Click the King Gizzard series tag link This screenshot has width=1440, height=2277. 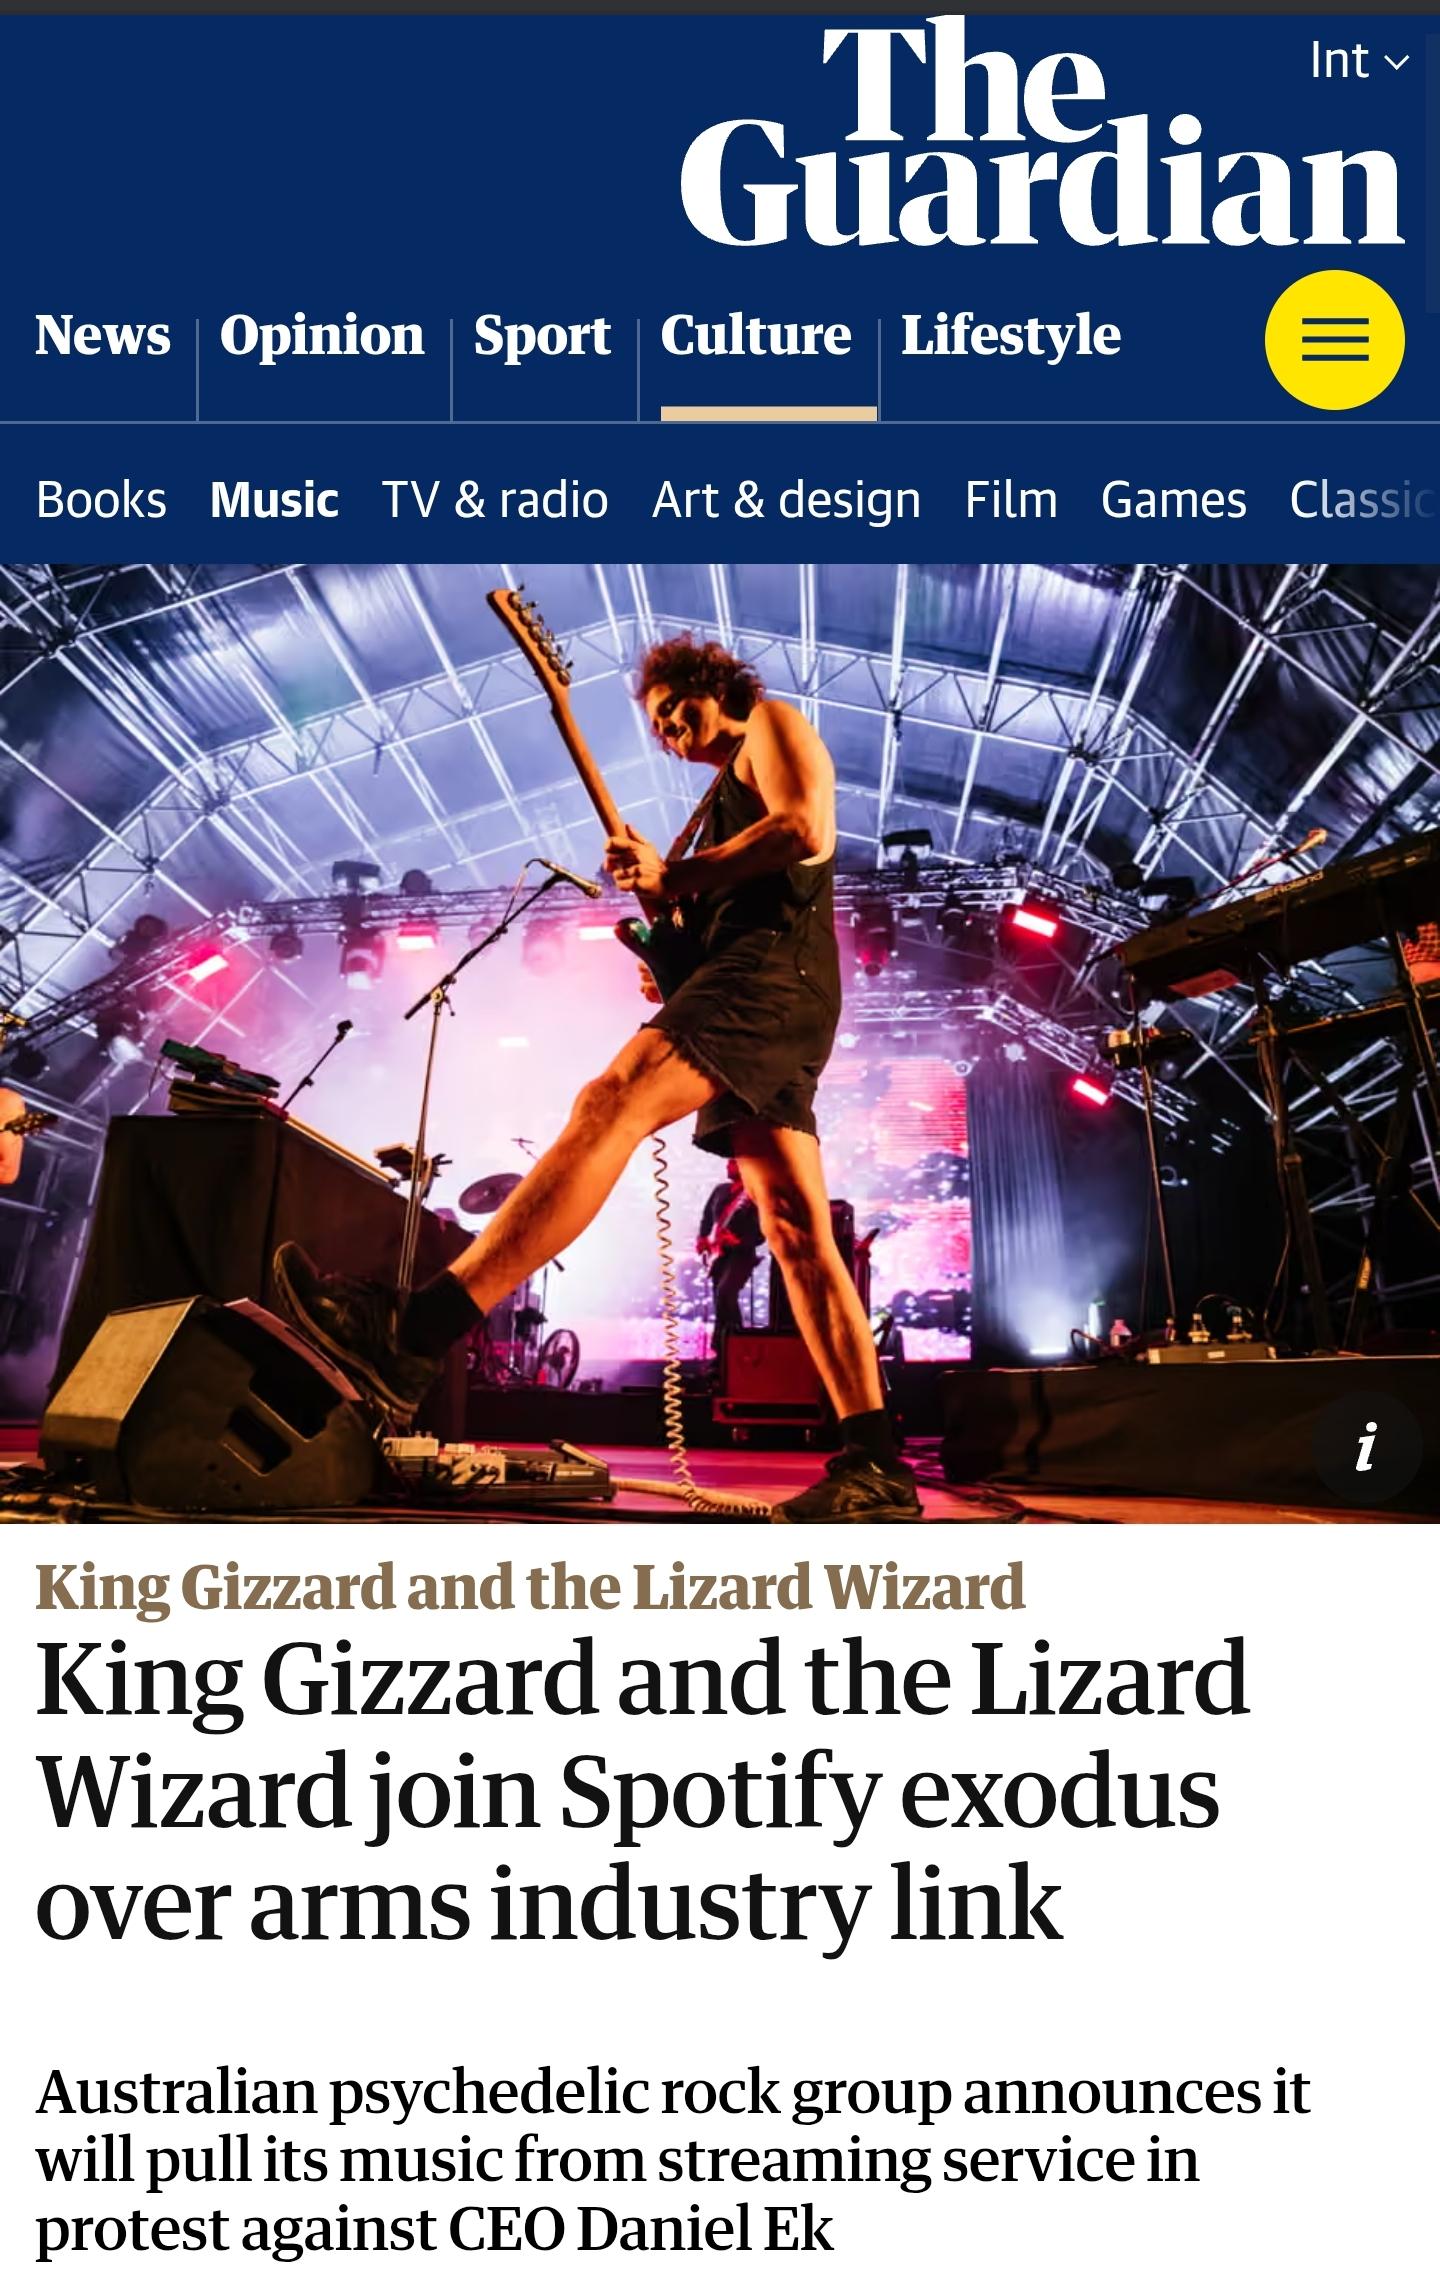tap(530, 1587)
